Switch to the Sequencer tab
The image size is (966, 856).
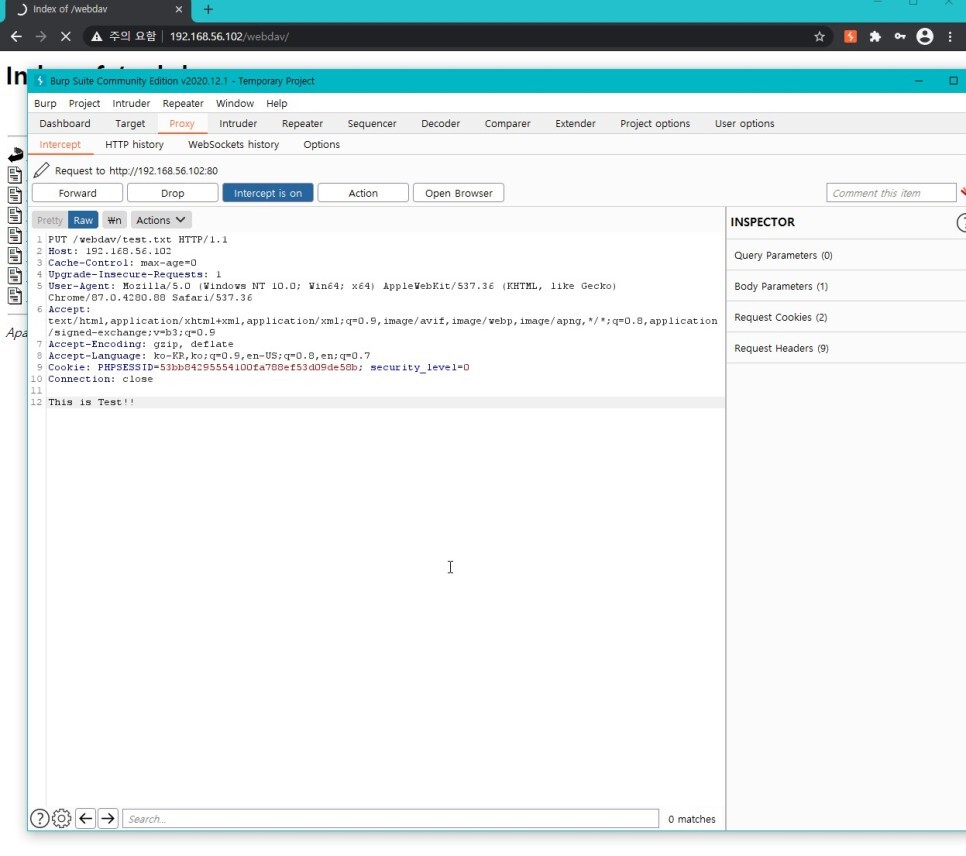point(371,123)
